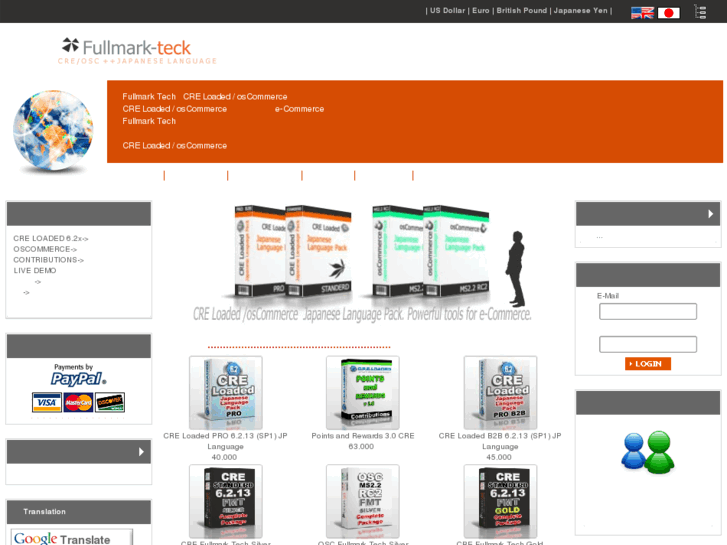The image size is (727, 545).
Task: Click CRE Loaded PRO 6.2.13 (SP1) JP Language link
Action: pos(225,441)
